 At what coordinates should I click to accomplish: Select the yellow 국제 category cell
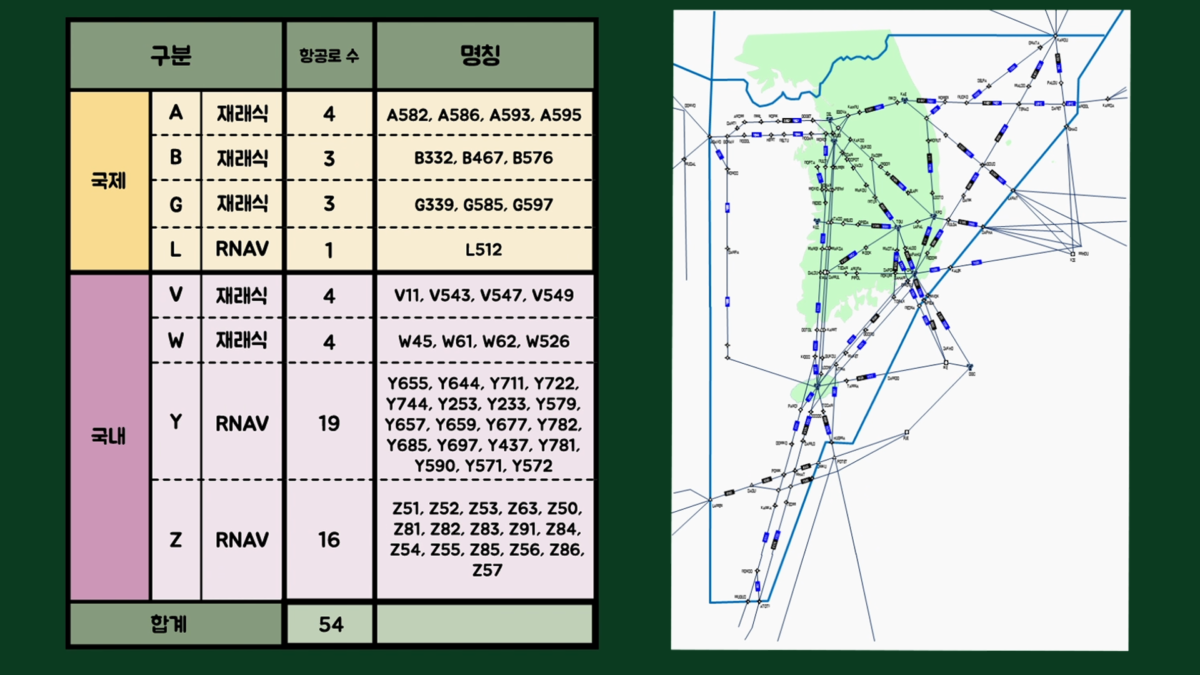coord(109,182)
